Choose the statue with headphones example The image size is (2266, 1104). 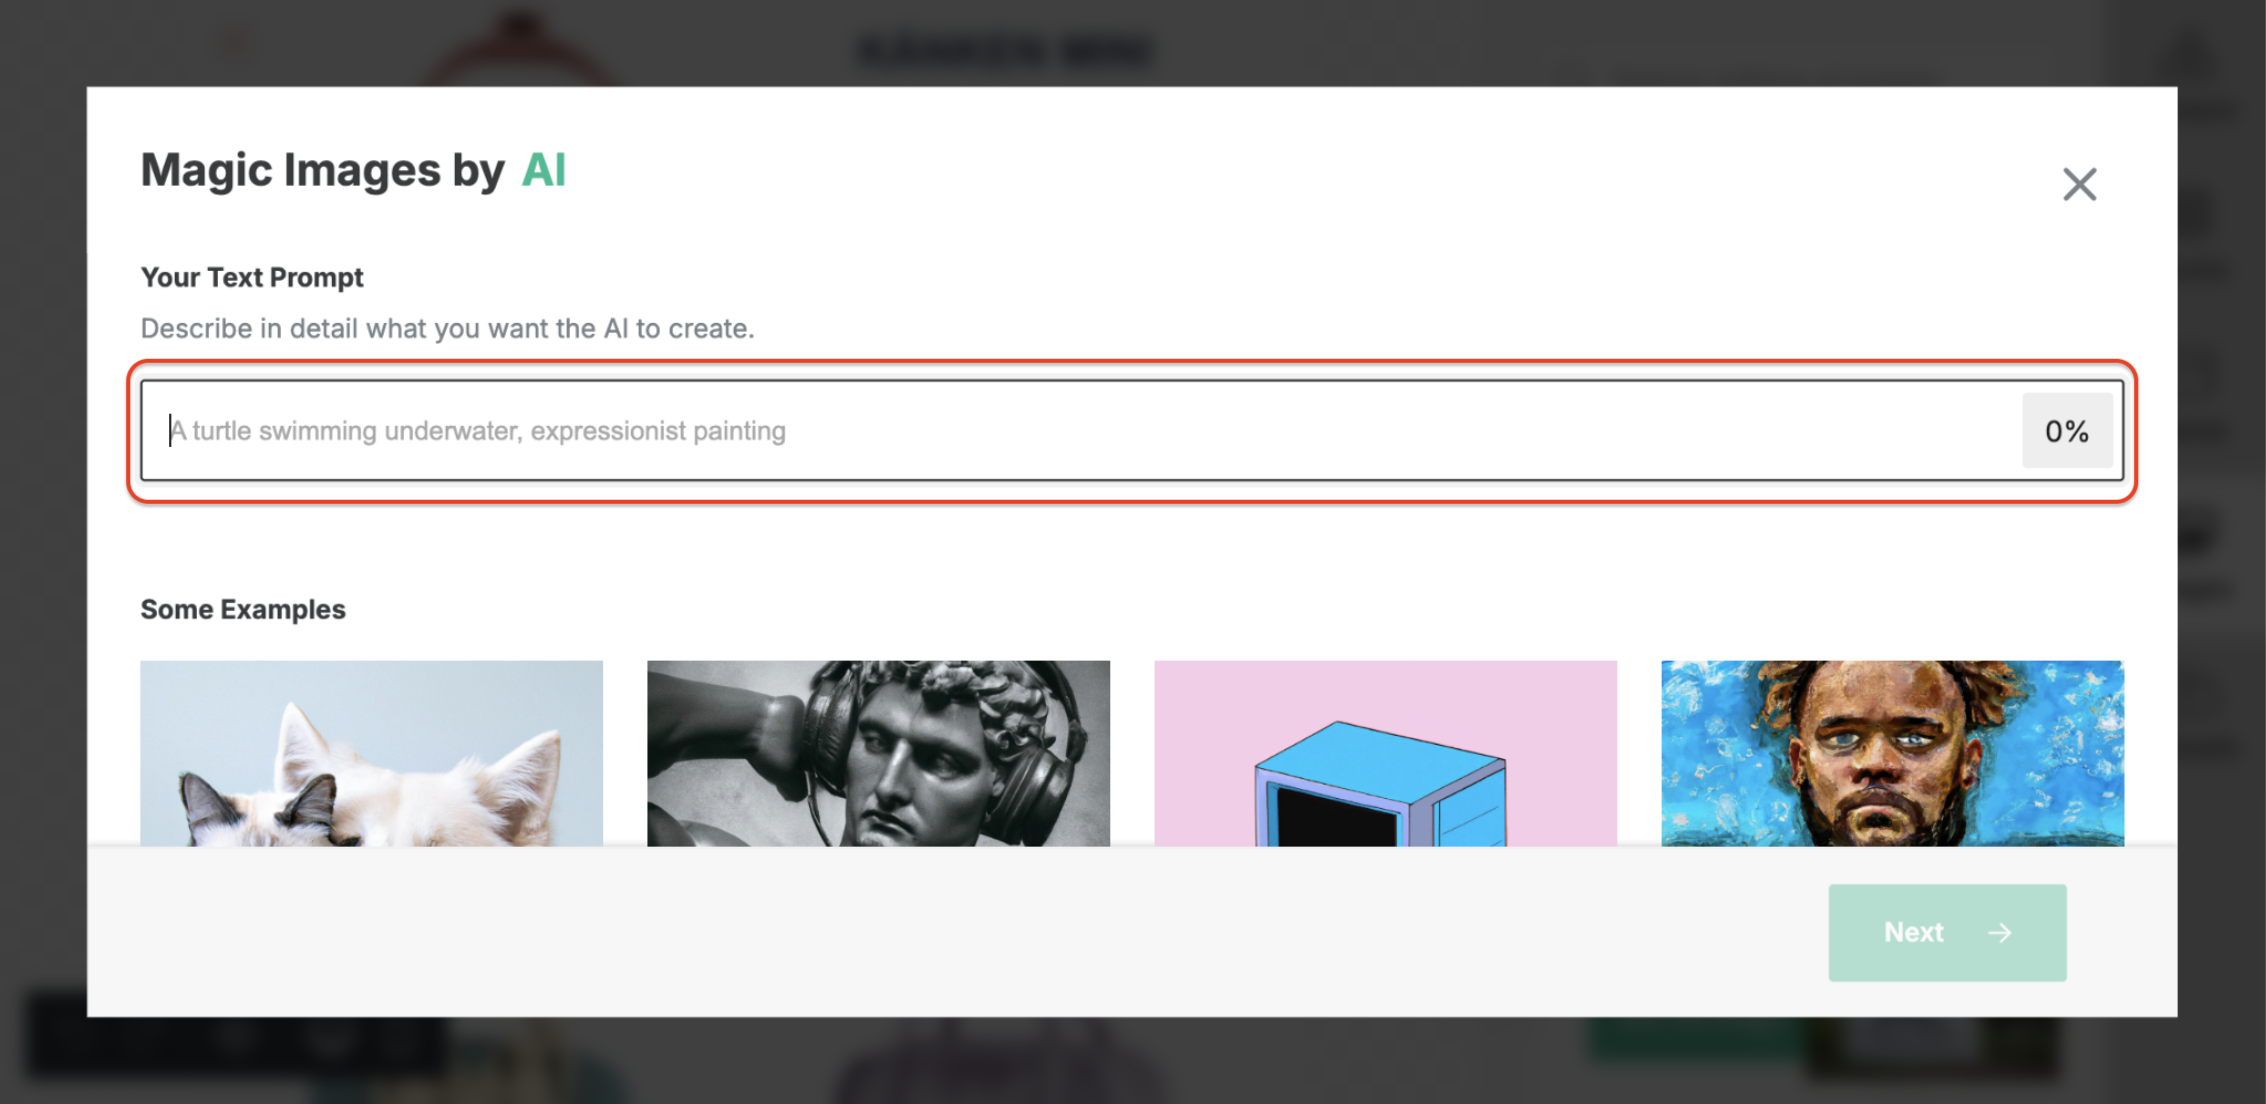click(x=878, y=753)
